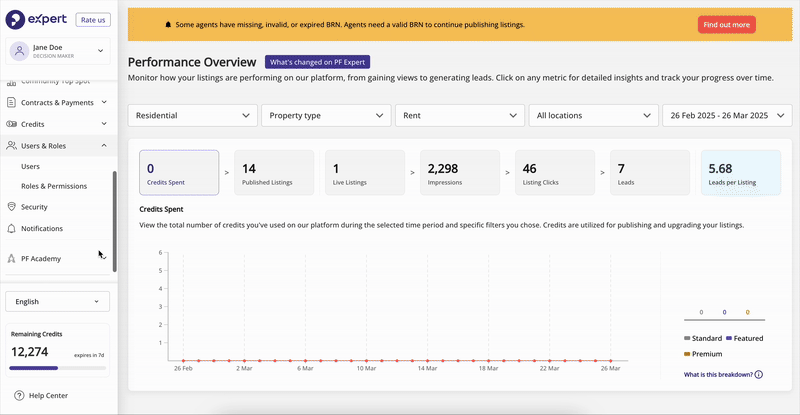This screenshot has width=800, height=415.
Task: Open the date range dropdown
Action: pos(727,115)
